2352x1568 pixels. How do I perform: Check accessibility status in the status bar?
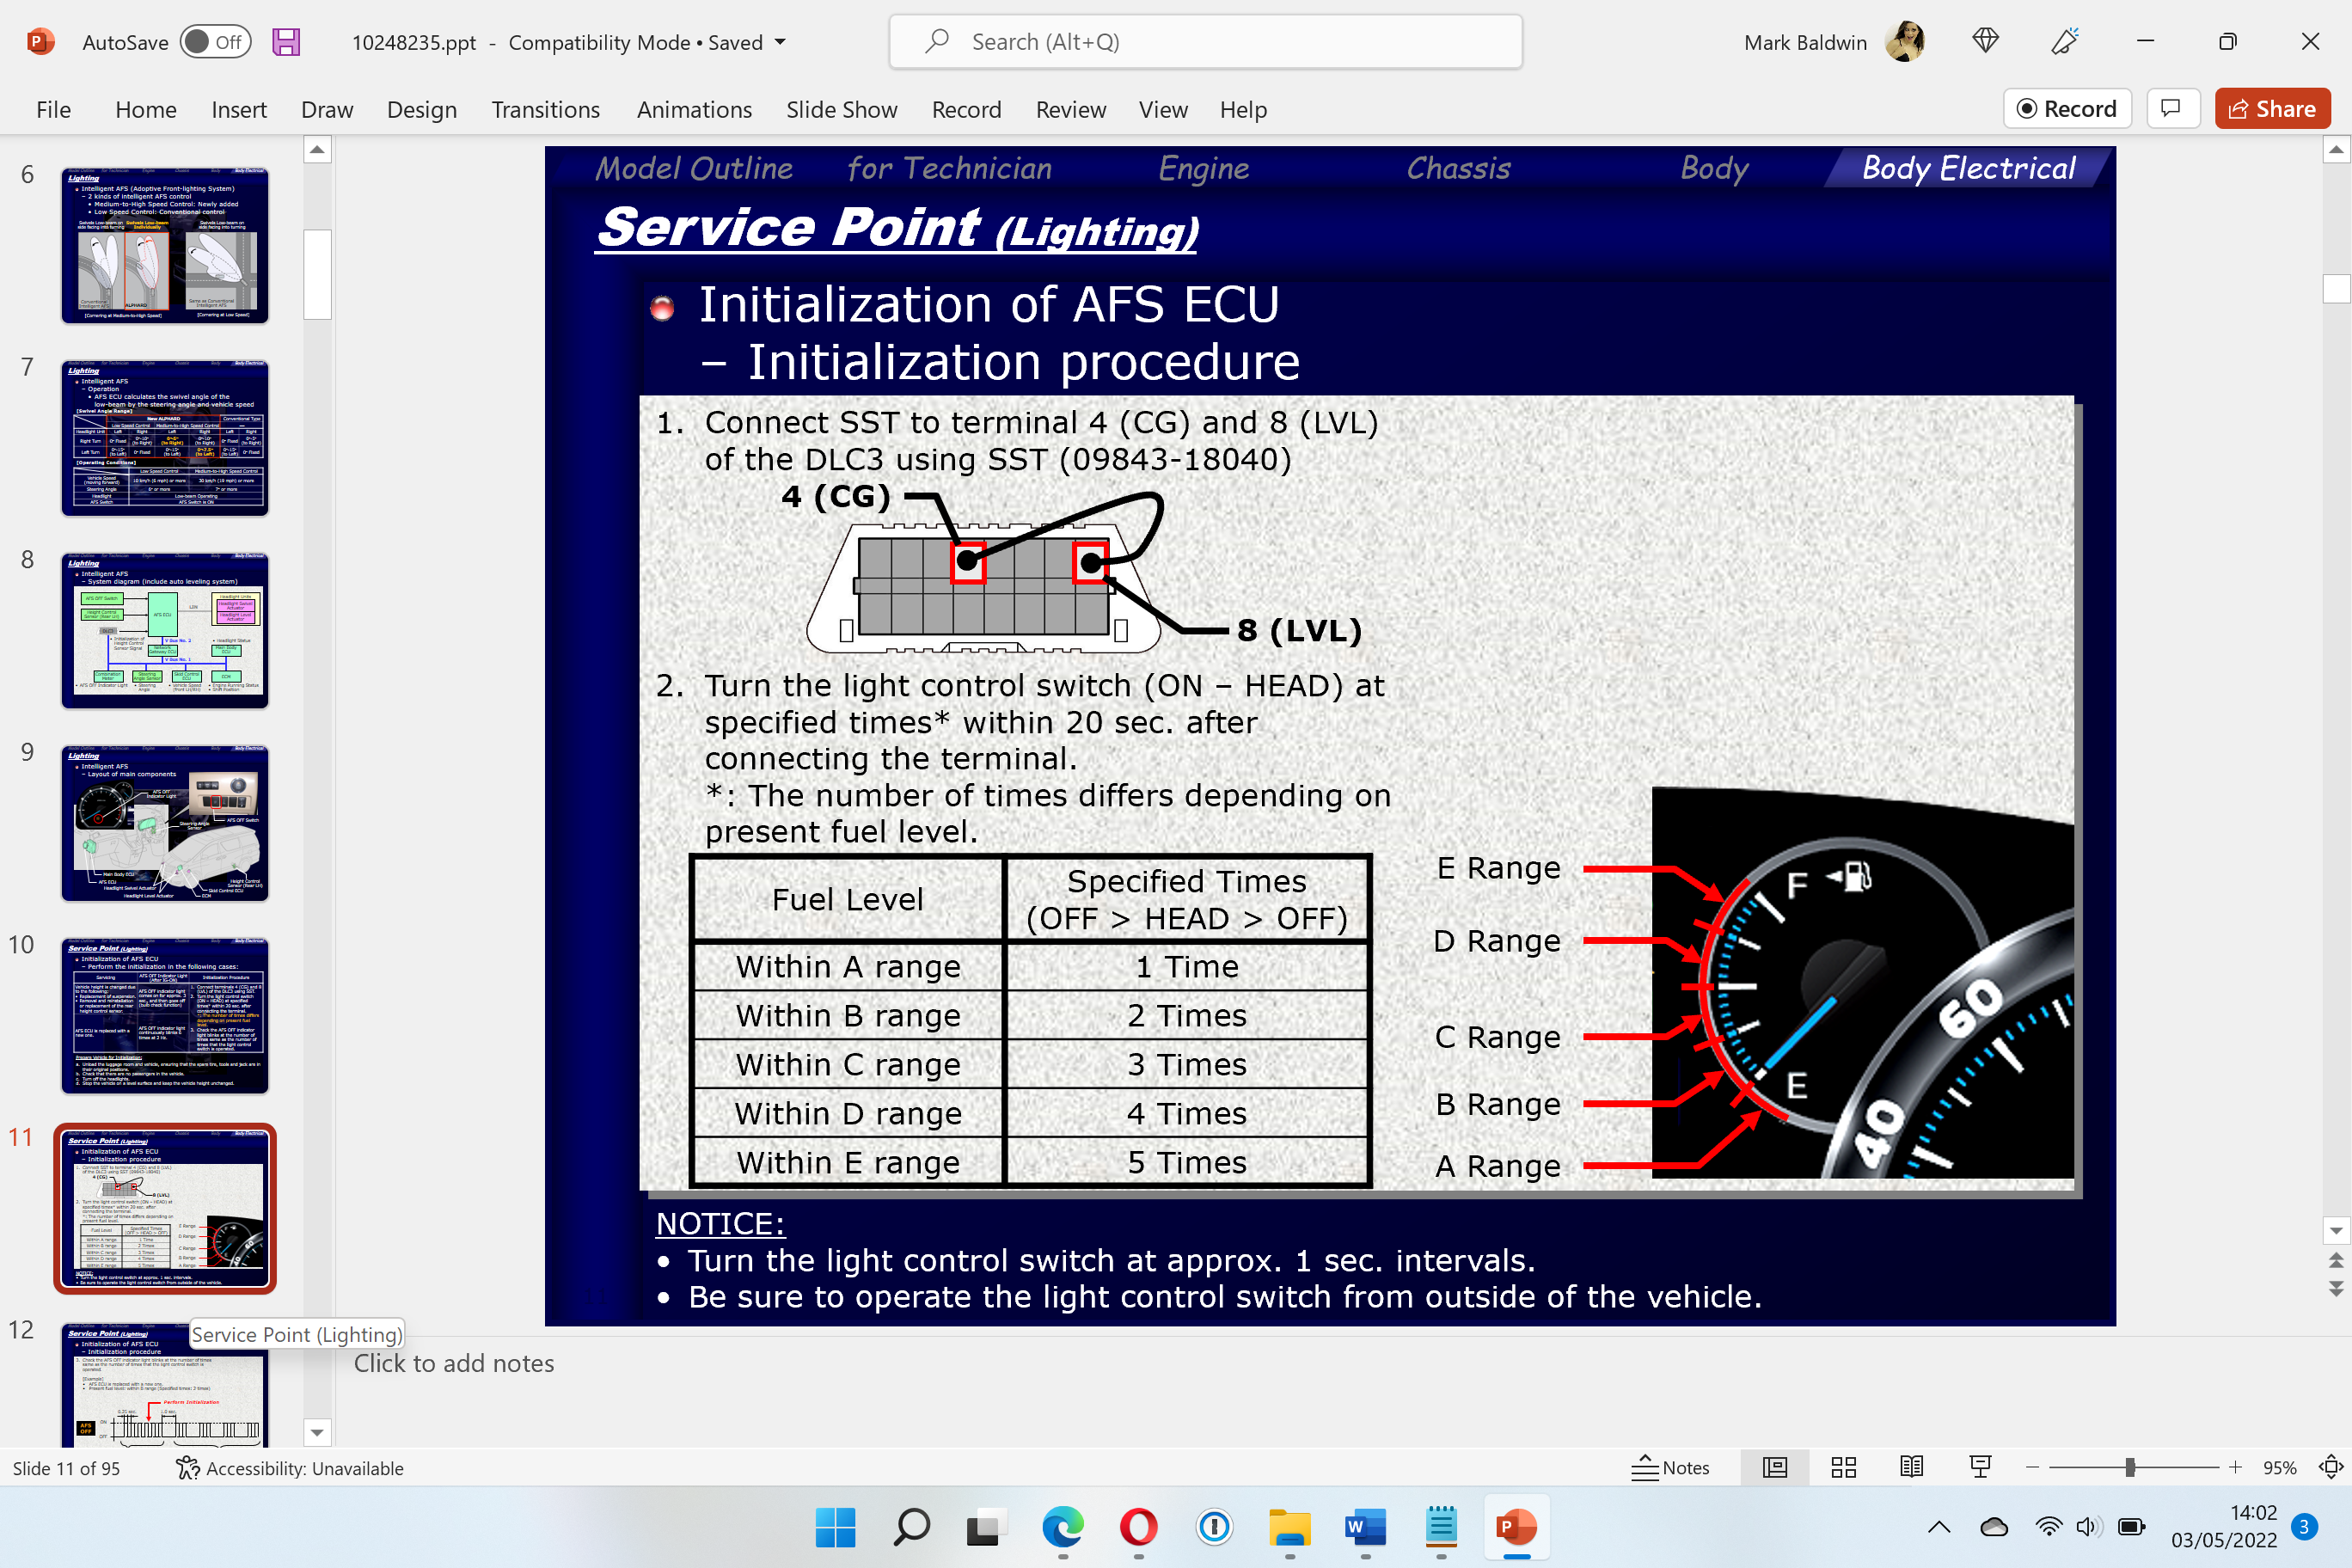(x=289, y=1468)
